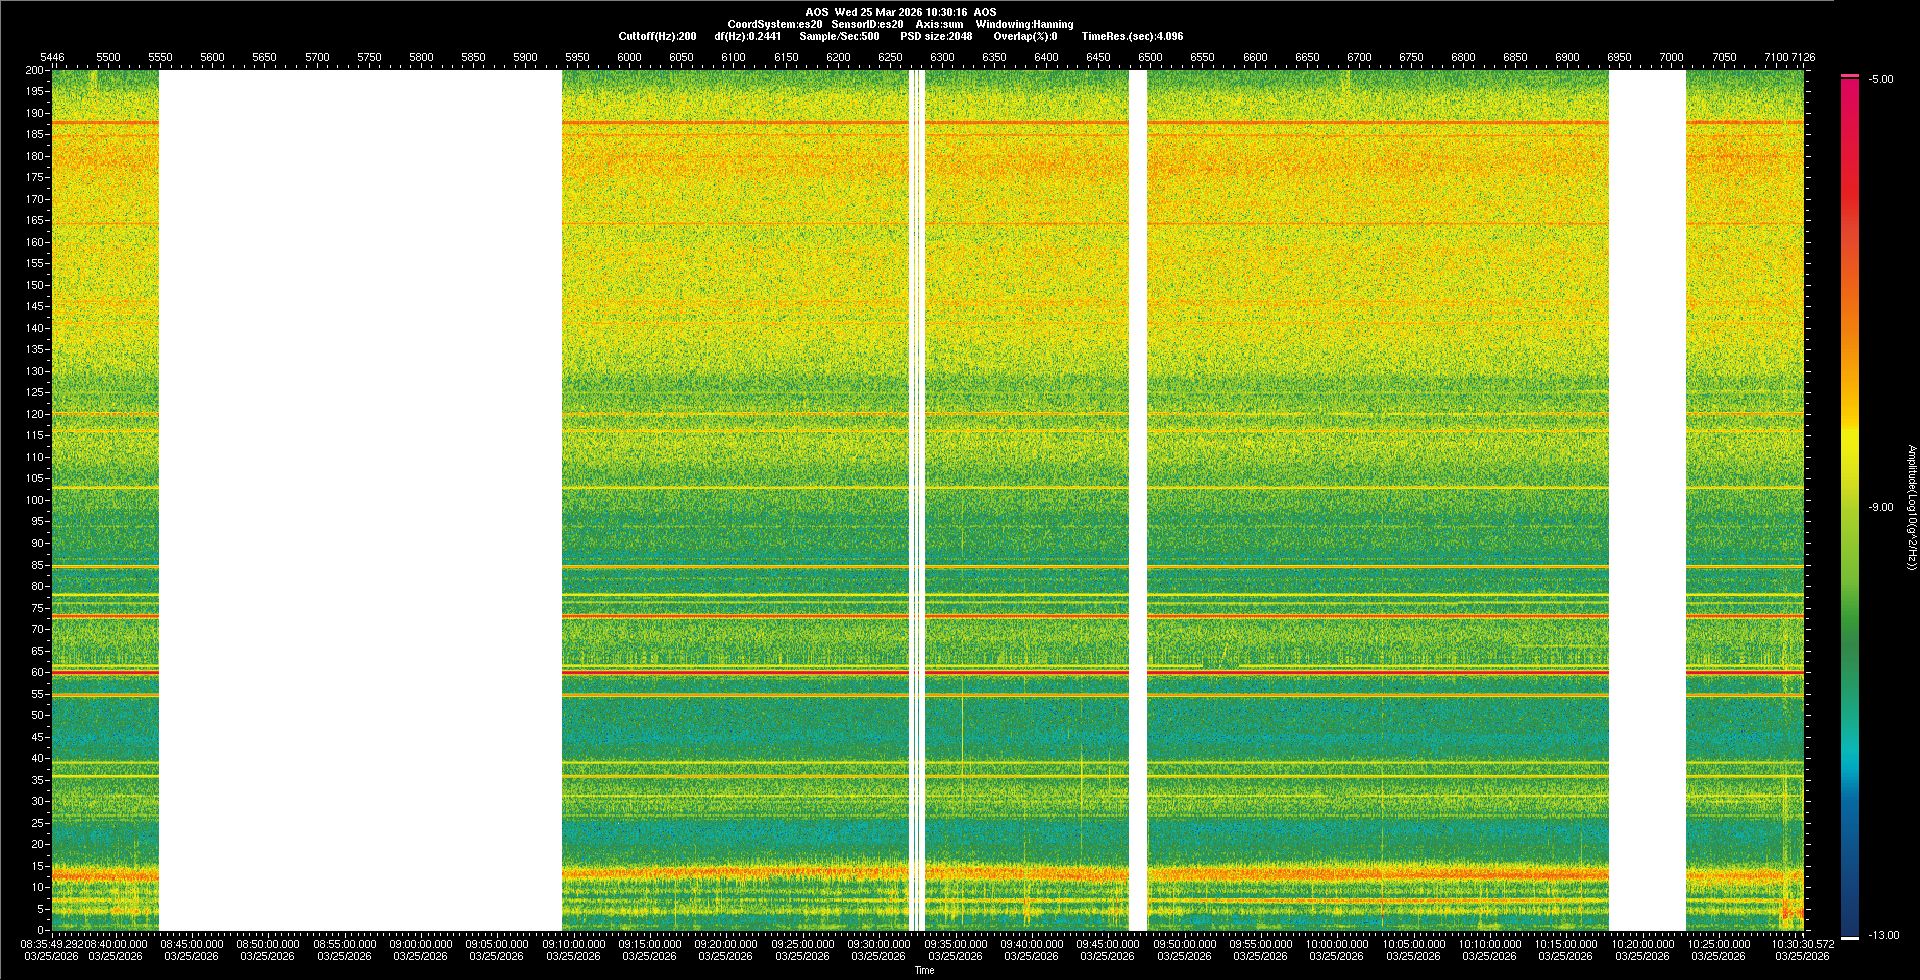Select the -9.00 color scale midpoint label
This screenshot has width=1920, height=980.
coord(1881,507)
